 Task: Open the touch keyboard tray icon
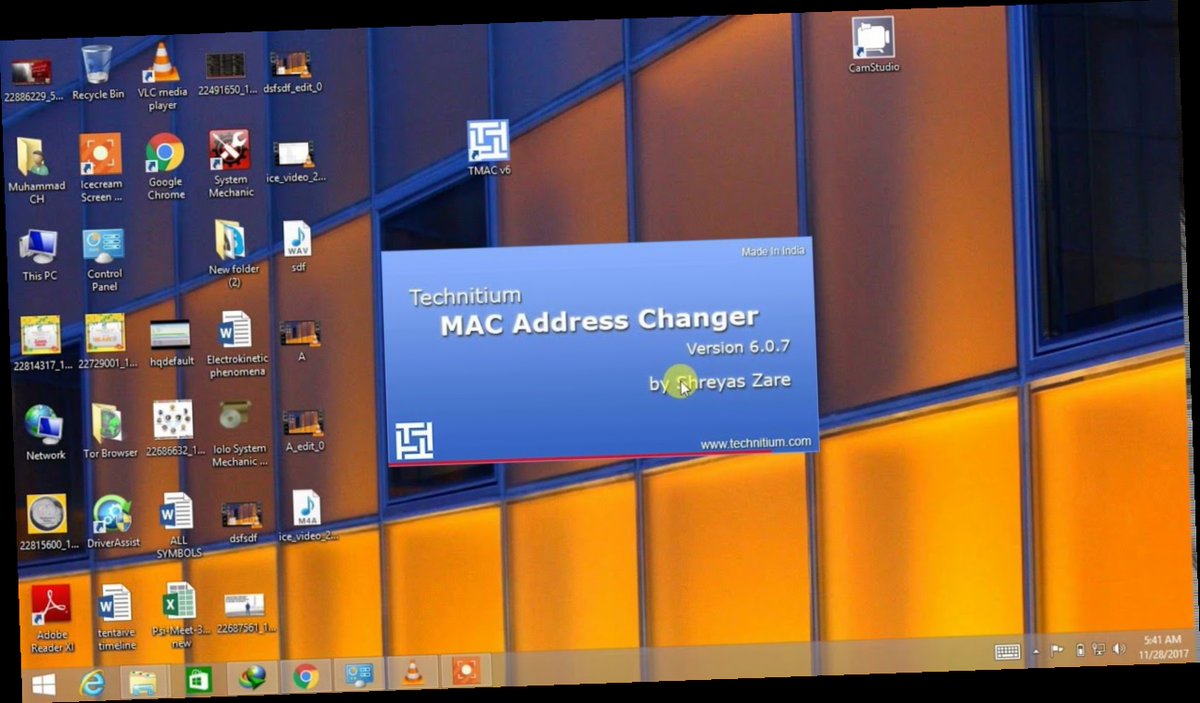click(x=1007, y=652)
